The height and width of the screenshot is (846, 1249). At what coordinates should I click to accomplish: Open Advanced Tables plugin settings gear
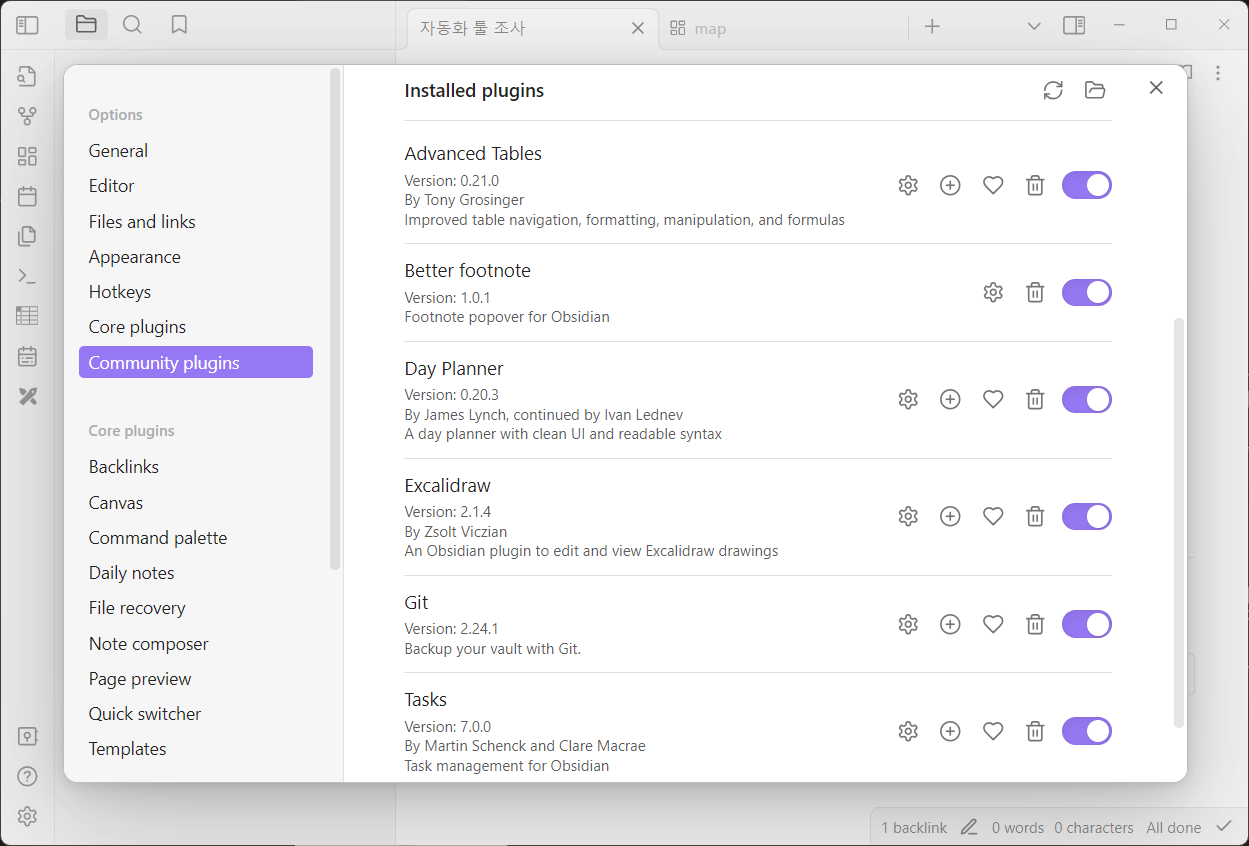(x=908, y=185)
